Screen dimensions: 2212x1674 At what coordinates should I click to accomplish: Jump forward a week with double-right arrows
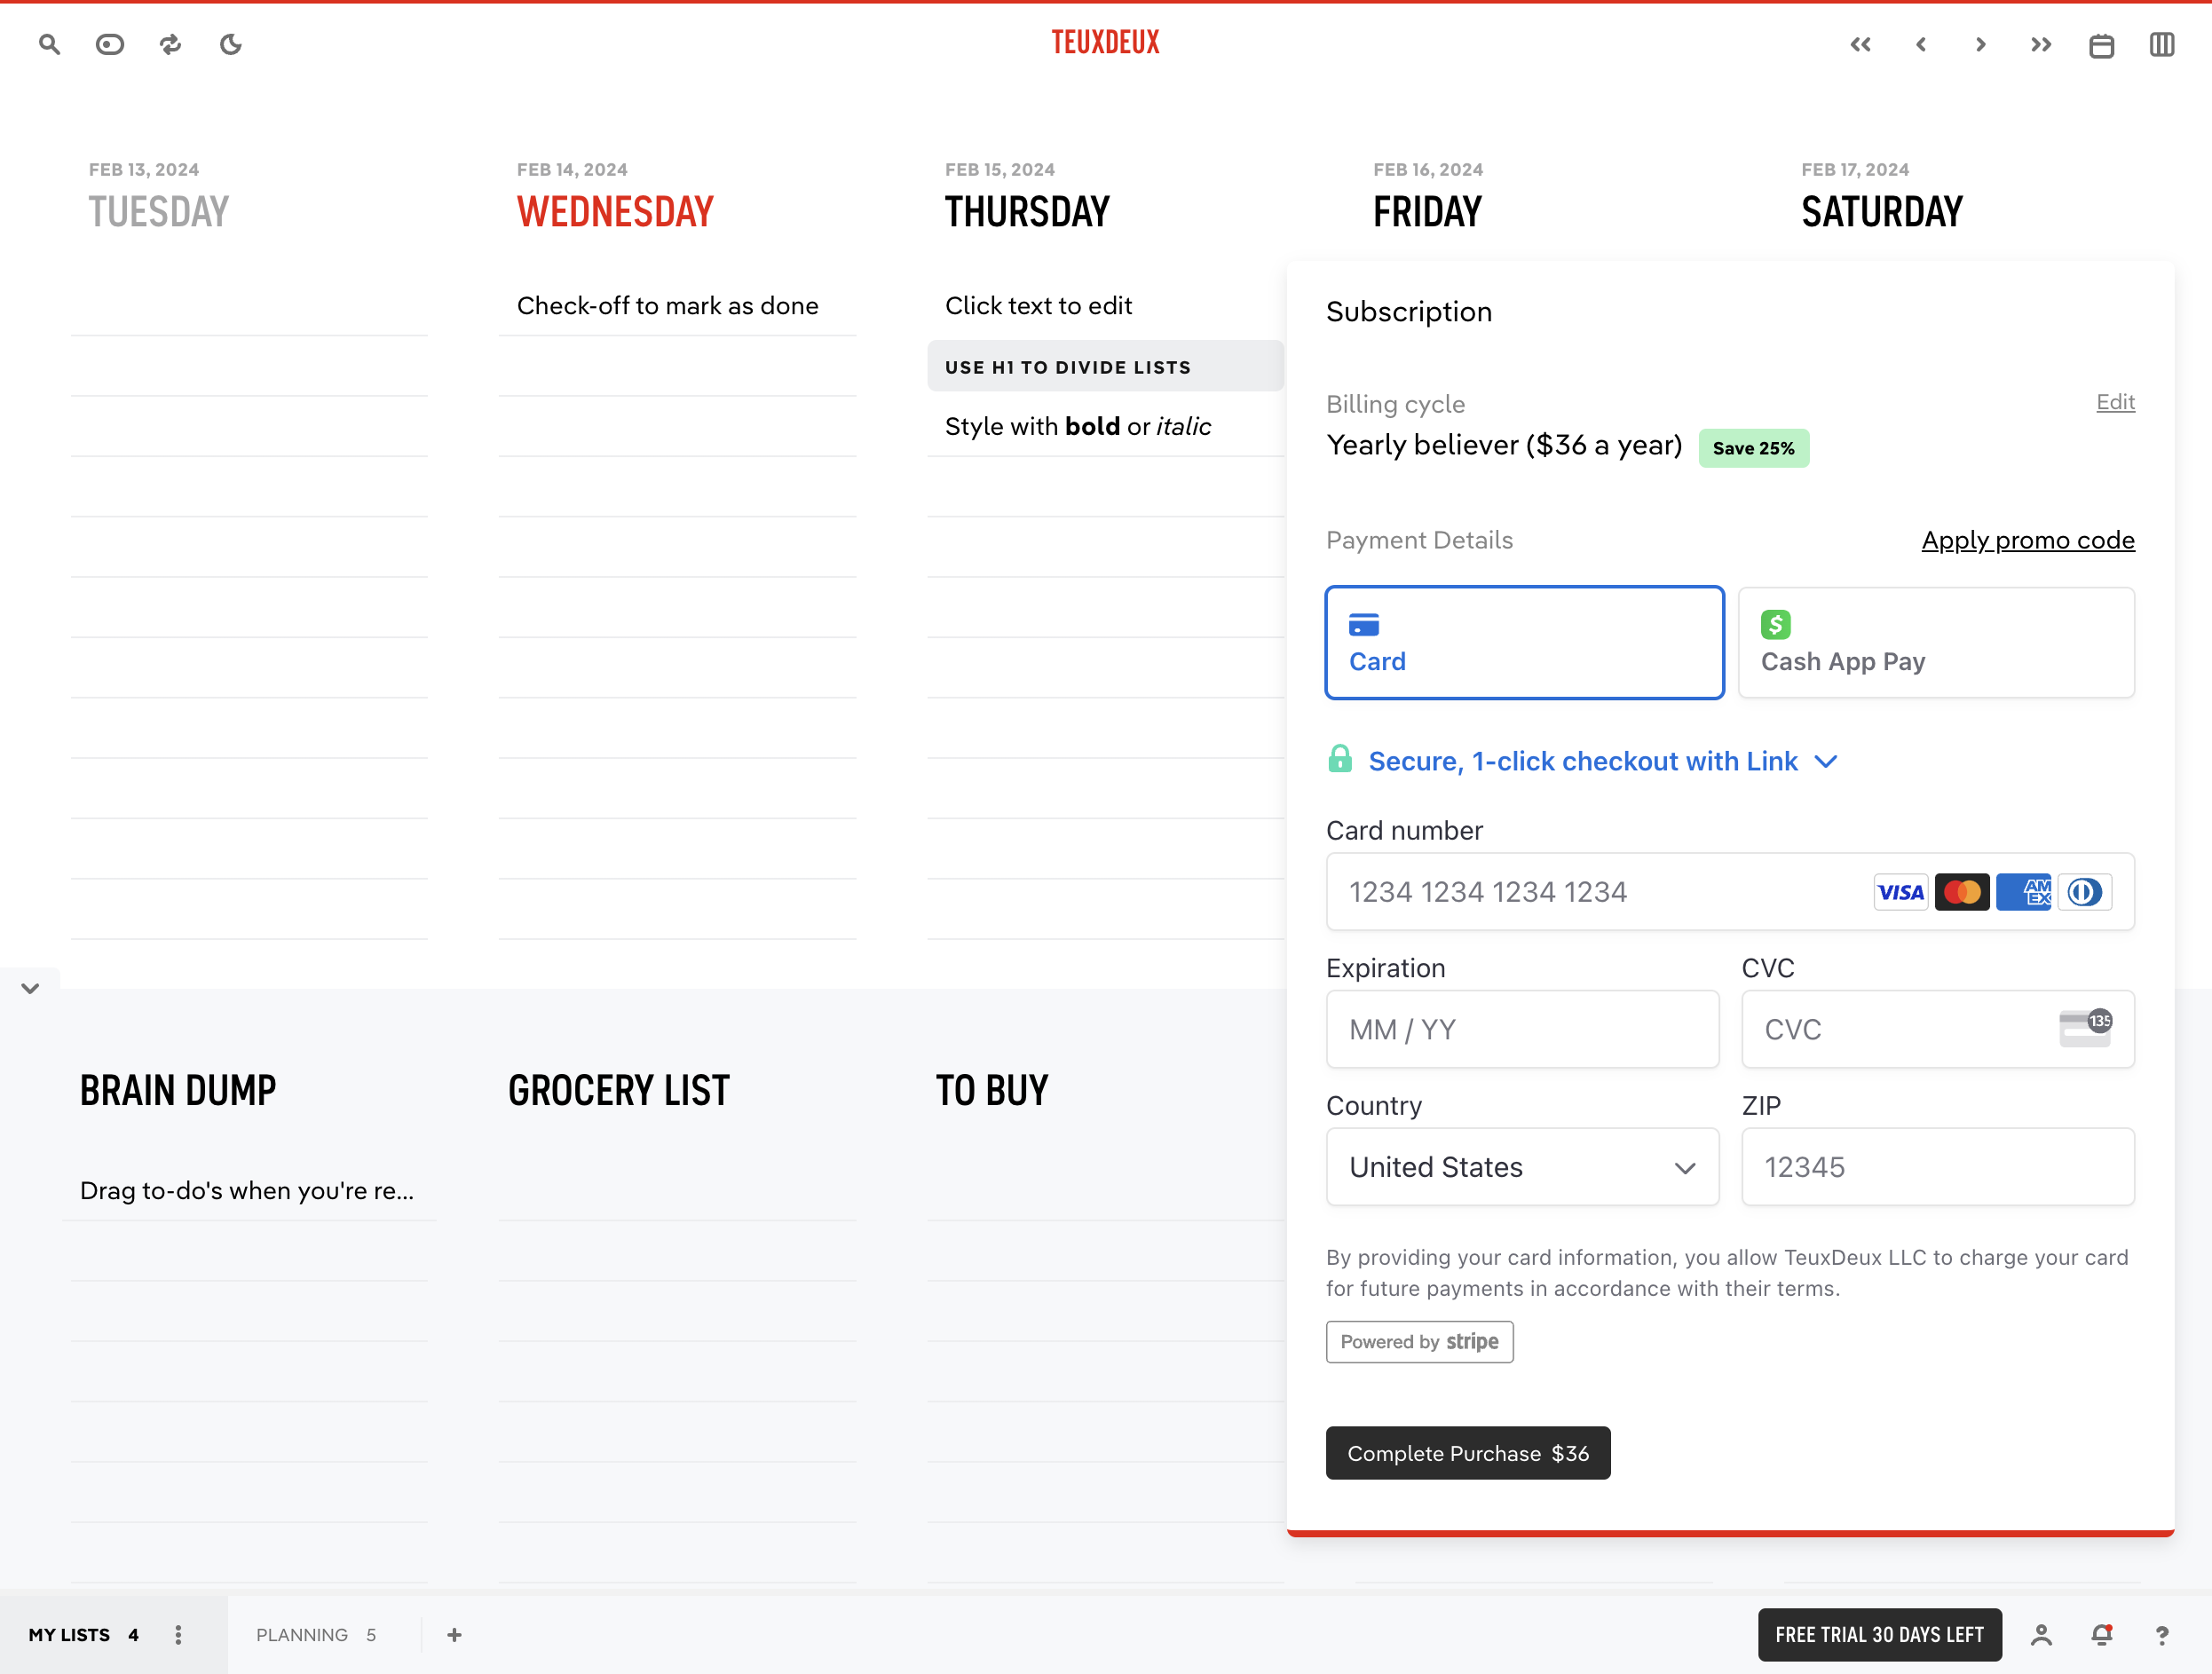click(x=2041, y=44)
